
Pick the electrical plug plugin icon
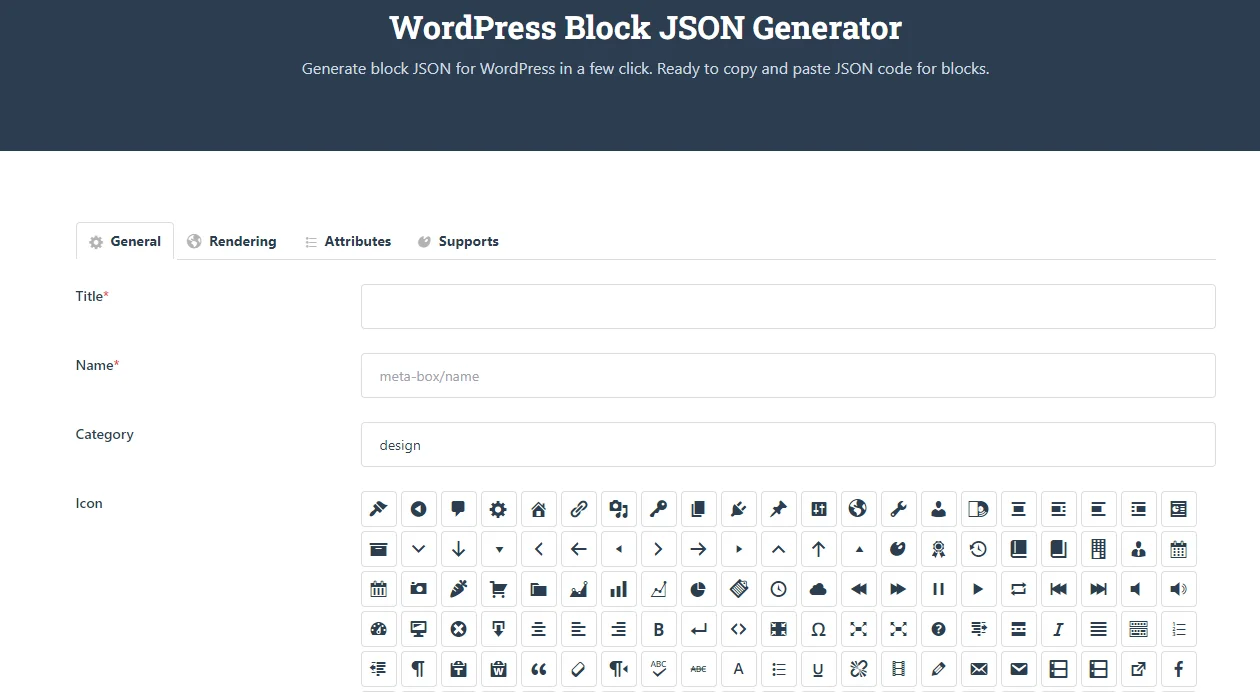pyautogui.click(x=739, y=509)
